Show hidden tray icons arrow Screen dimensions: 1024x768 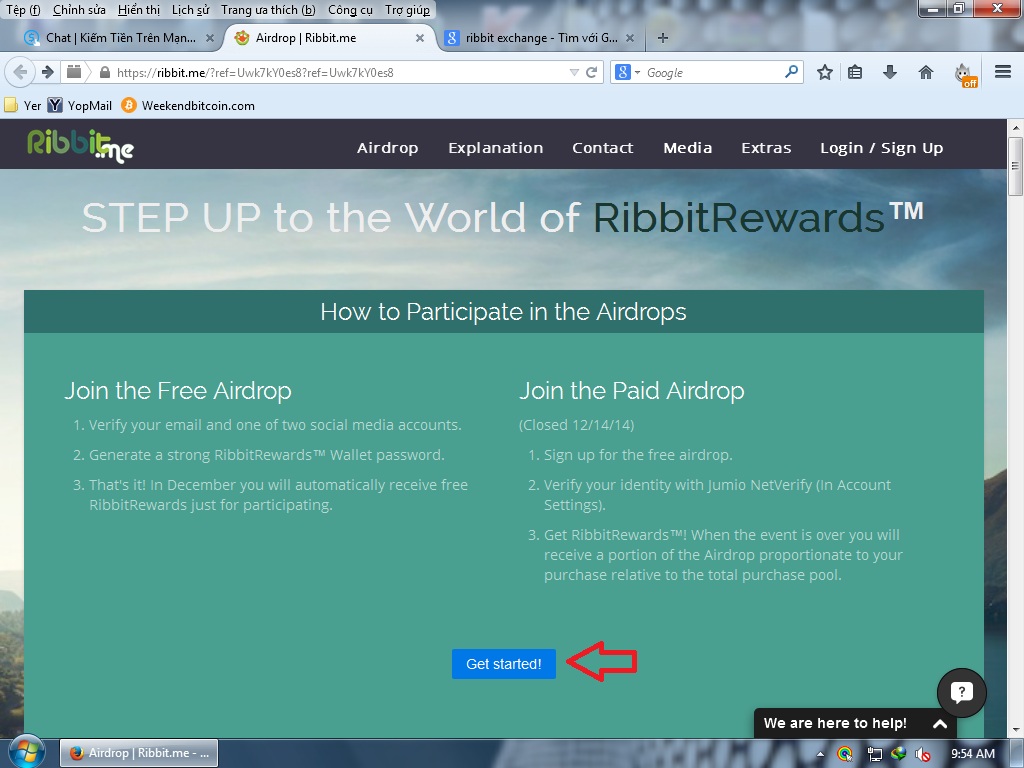coord(820,754)
